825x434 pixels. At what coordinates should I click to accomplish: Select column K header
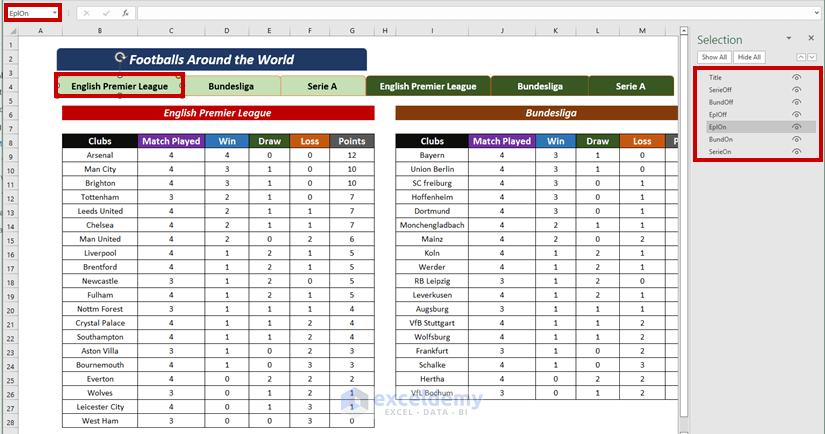tap(555, 31)
